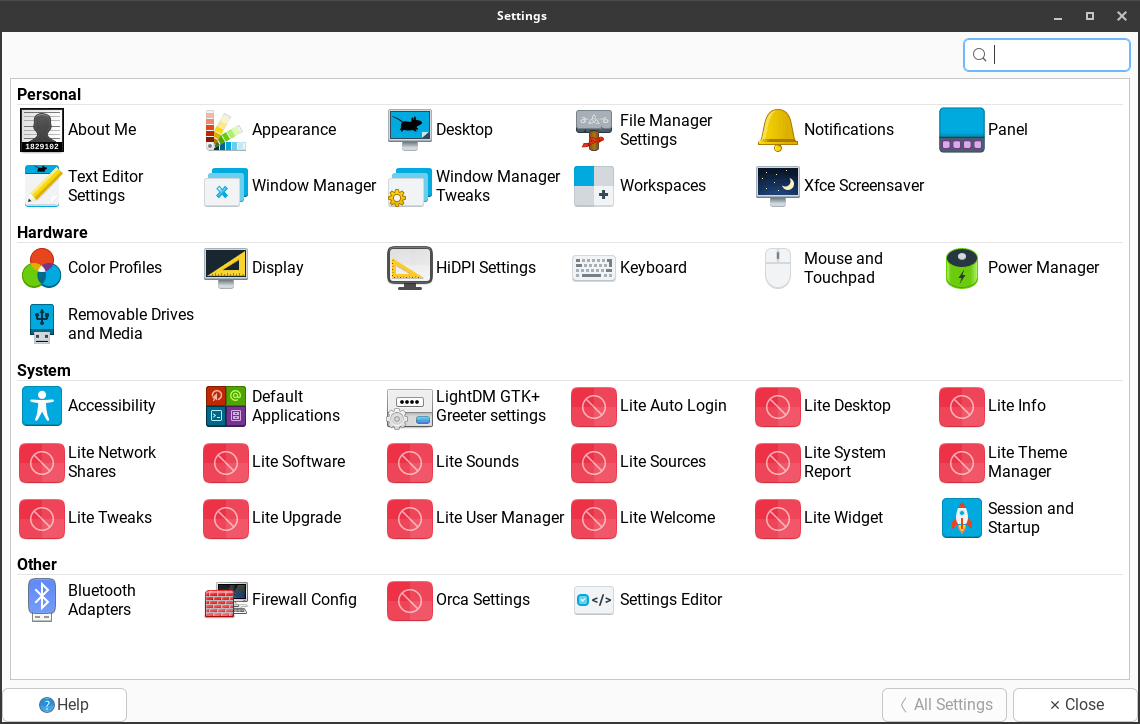The width and height of the screenshot is (1140, 724).
Task: Open the Settings Editor
Action: (x=593, y=600)
